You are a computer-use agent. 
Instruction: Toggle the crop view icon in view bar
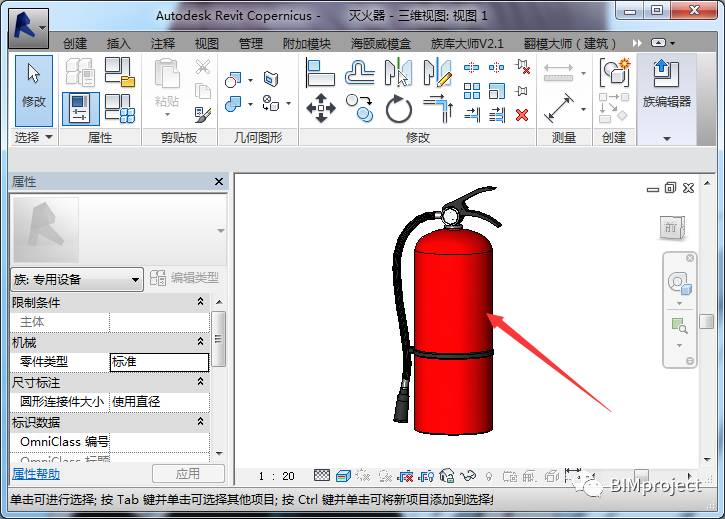coord(405,476)
